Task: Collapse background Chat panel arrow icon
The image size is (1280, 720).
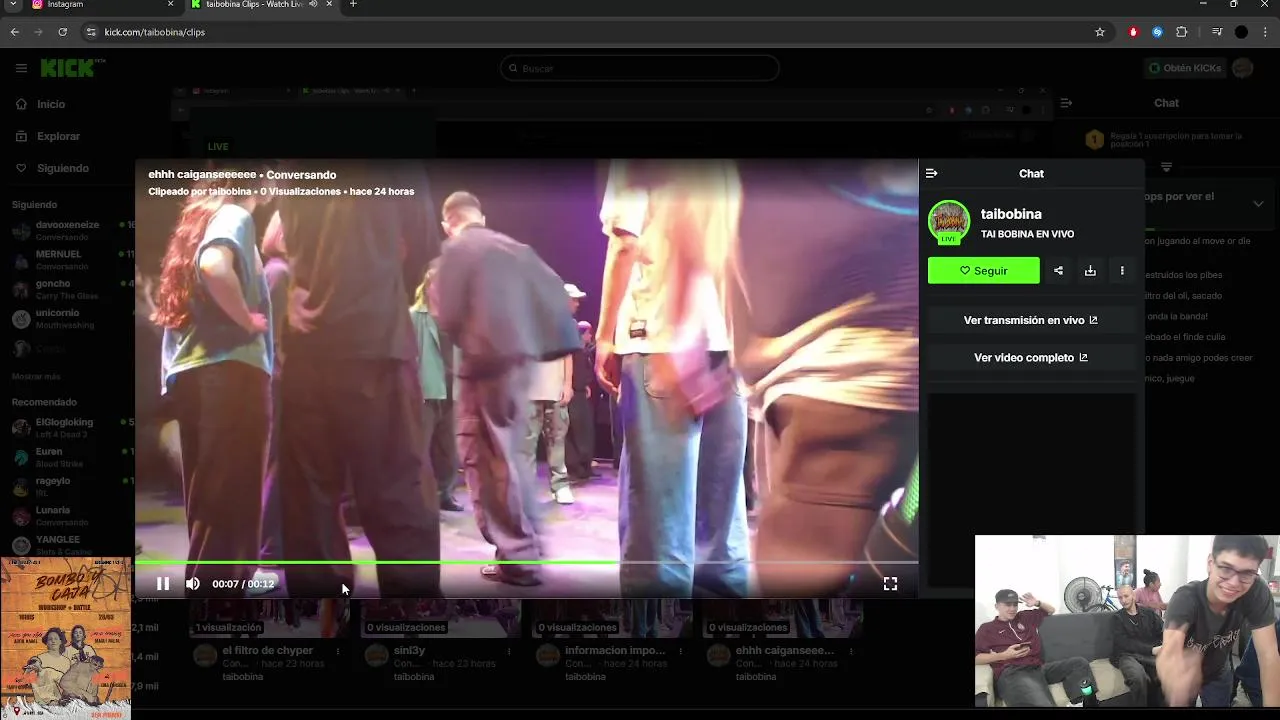Action: point(1066,103)
